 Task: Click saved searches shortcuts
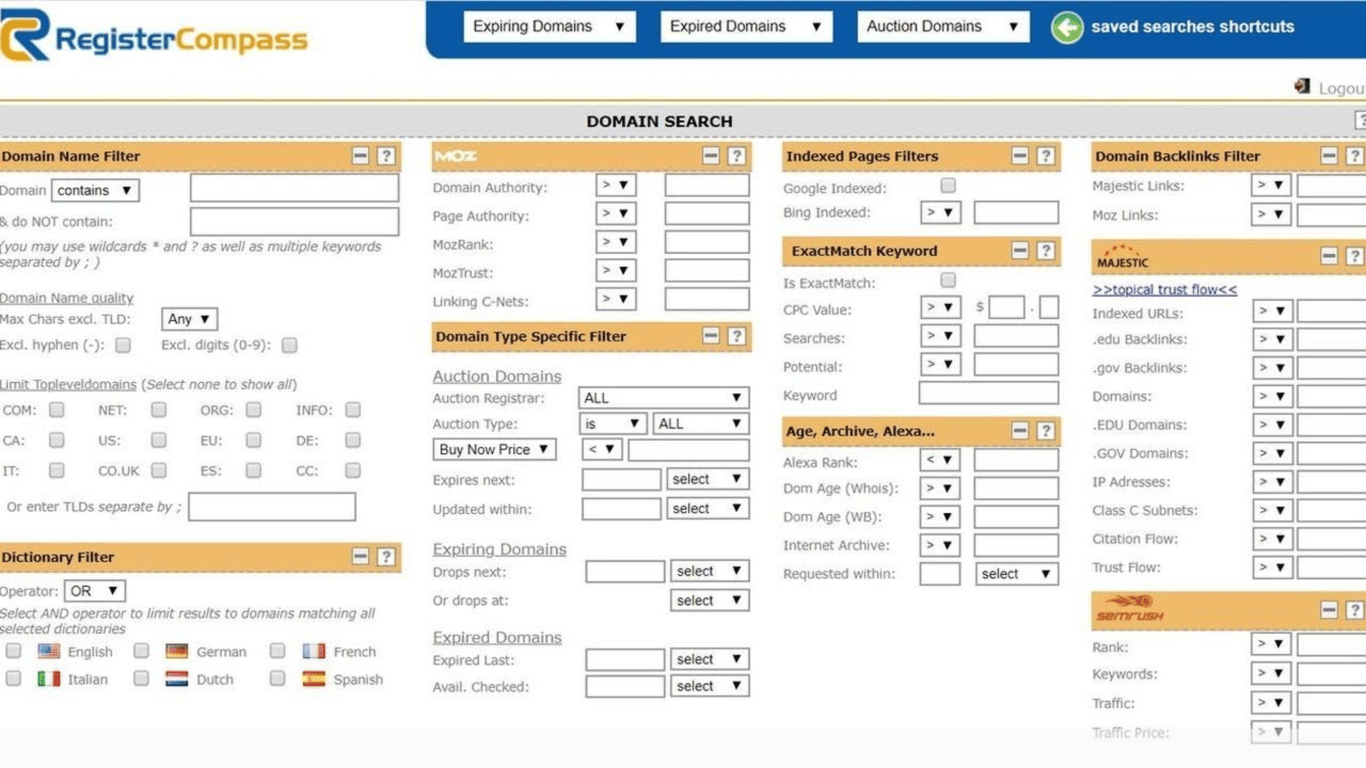[1192, 27]
